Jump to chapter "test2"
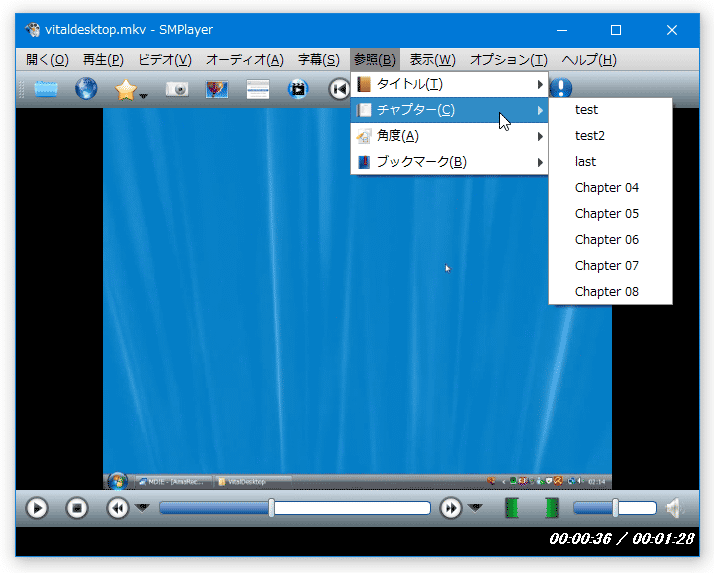Screen dimensions: 714x573 [611, 136]
